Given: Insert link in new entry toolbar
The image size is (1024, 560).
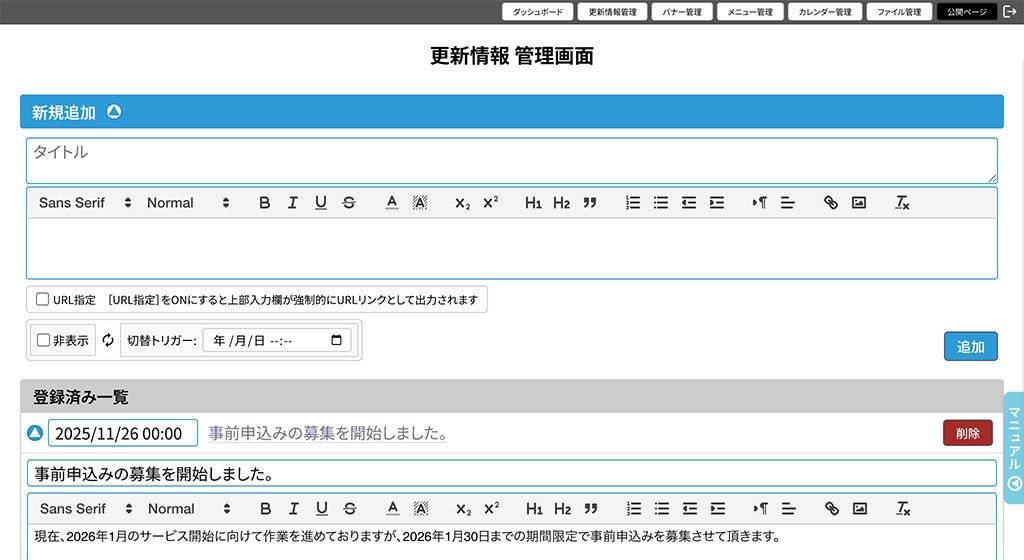Looking at the screenshot, I should [831, 203].
